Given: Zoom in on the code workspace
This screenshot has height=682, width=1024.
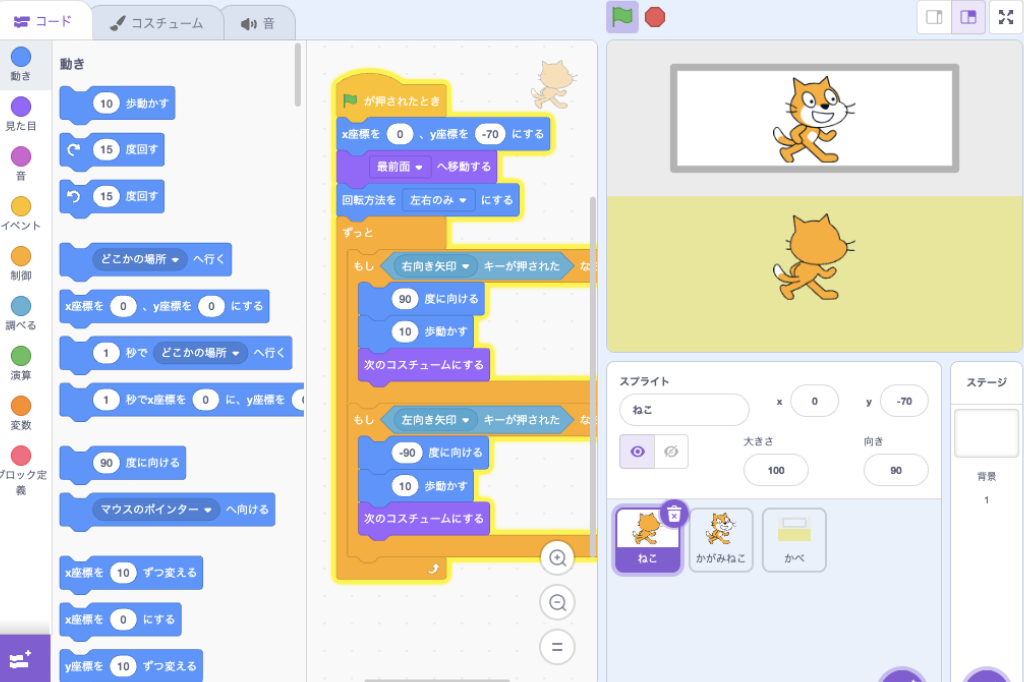Looking at the screenshot, I should [557, 558].
